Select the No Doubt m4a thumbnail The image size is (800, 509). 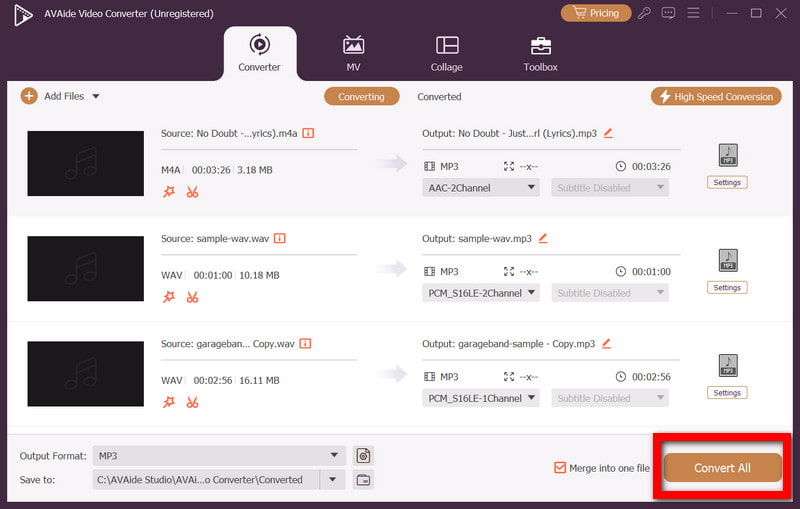86,163
